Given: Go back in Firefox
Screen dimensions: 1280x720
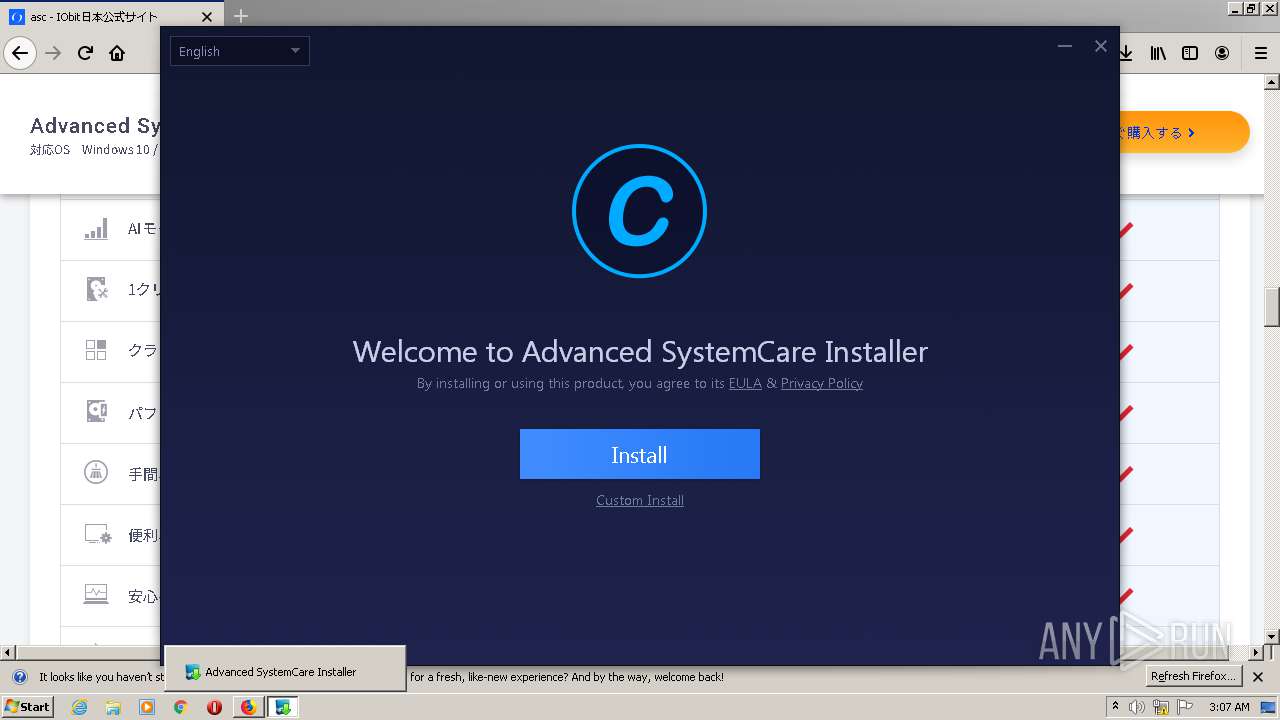Looking at the screenshot, I should point(20,53).
